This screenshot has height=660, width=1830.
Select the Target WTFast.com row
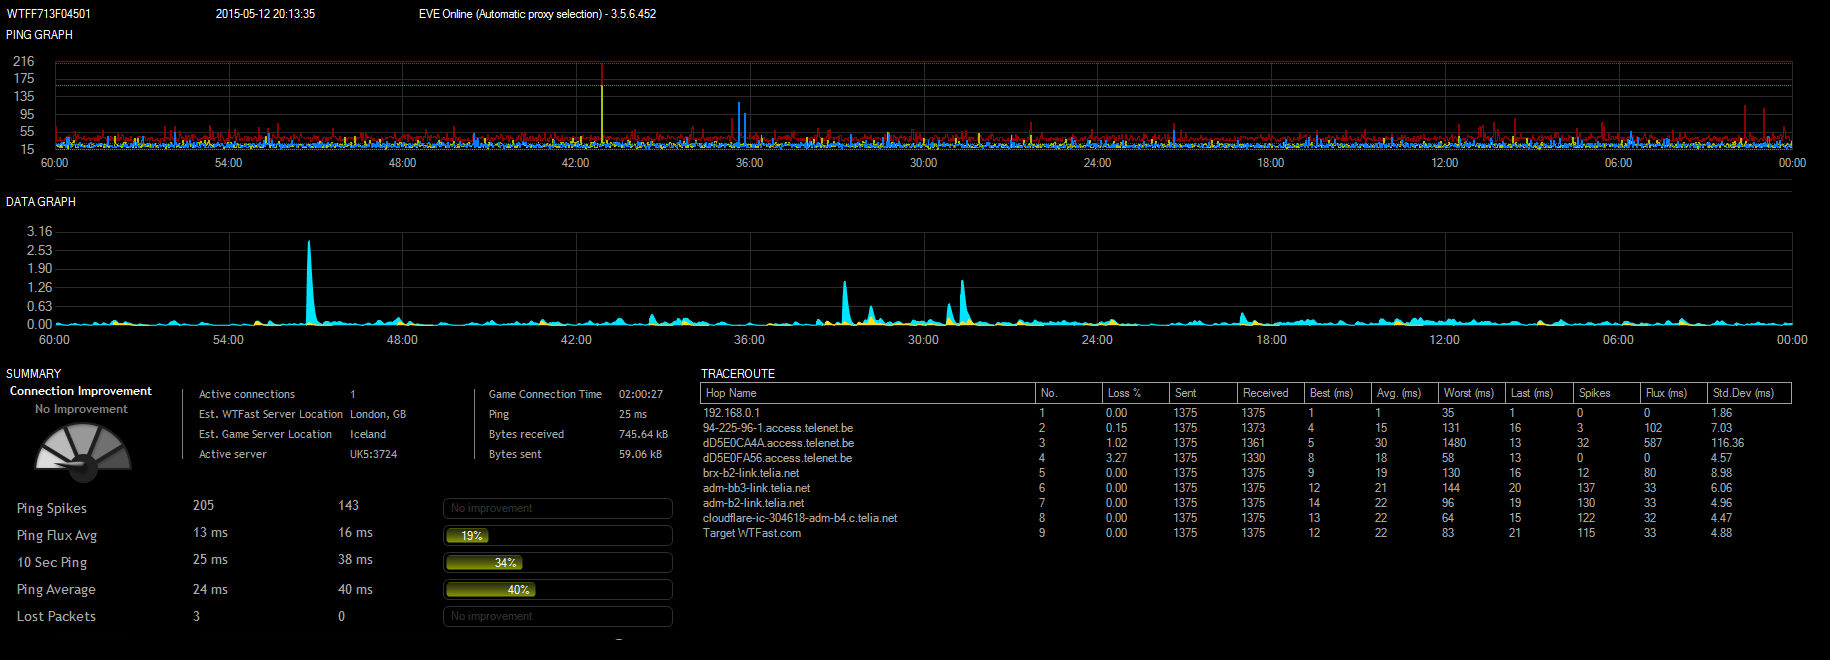[752, 533]
